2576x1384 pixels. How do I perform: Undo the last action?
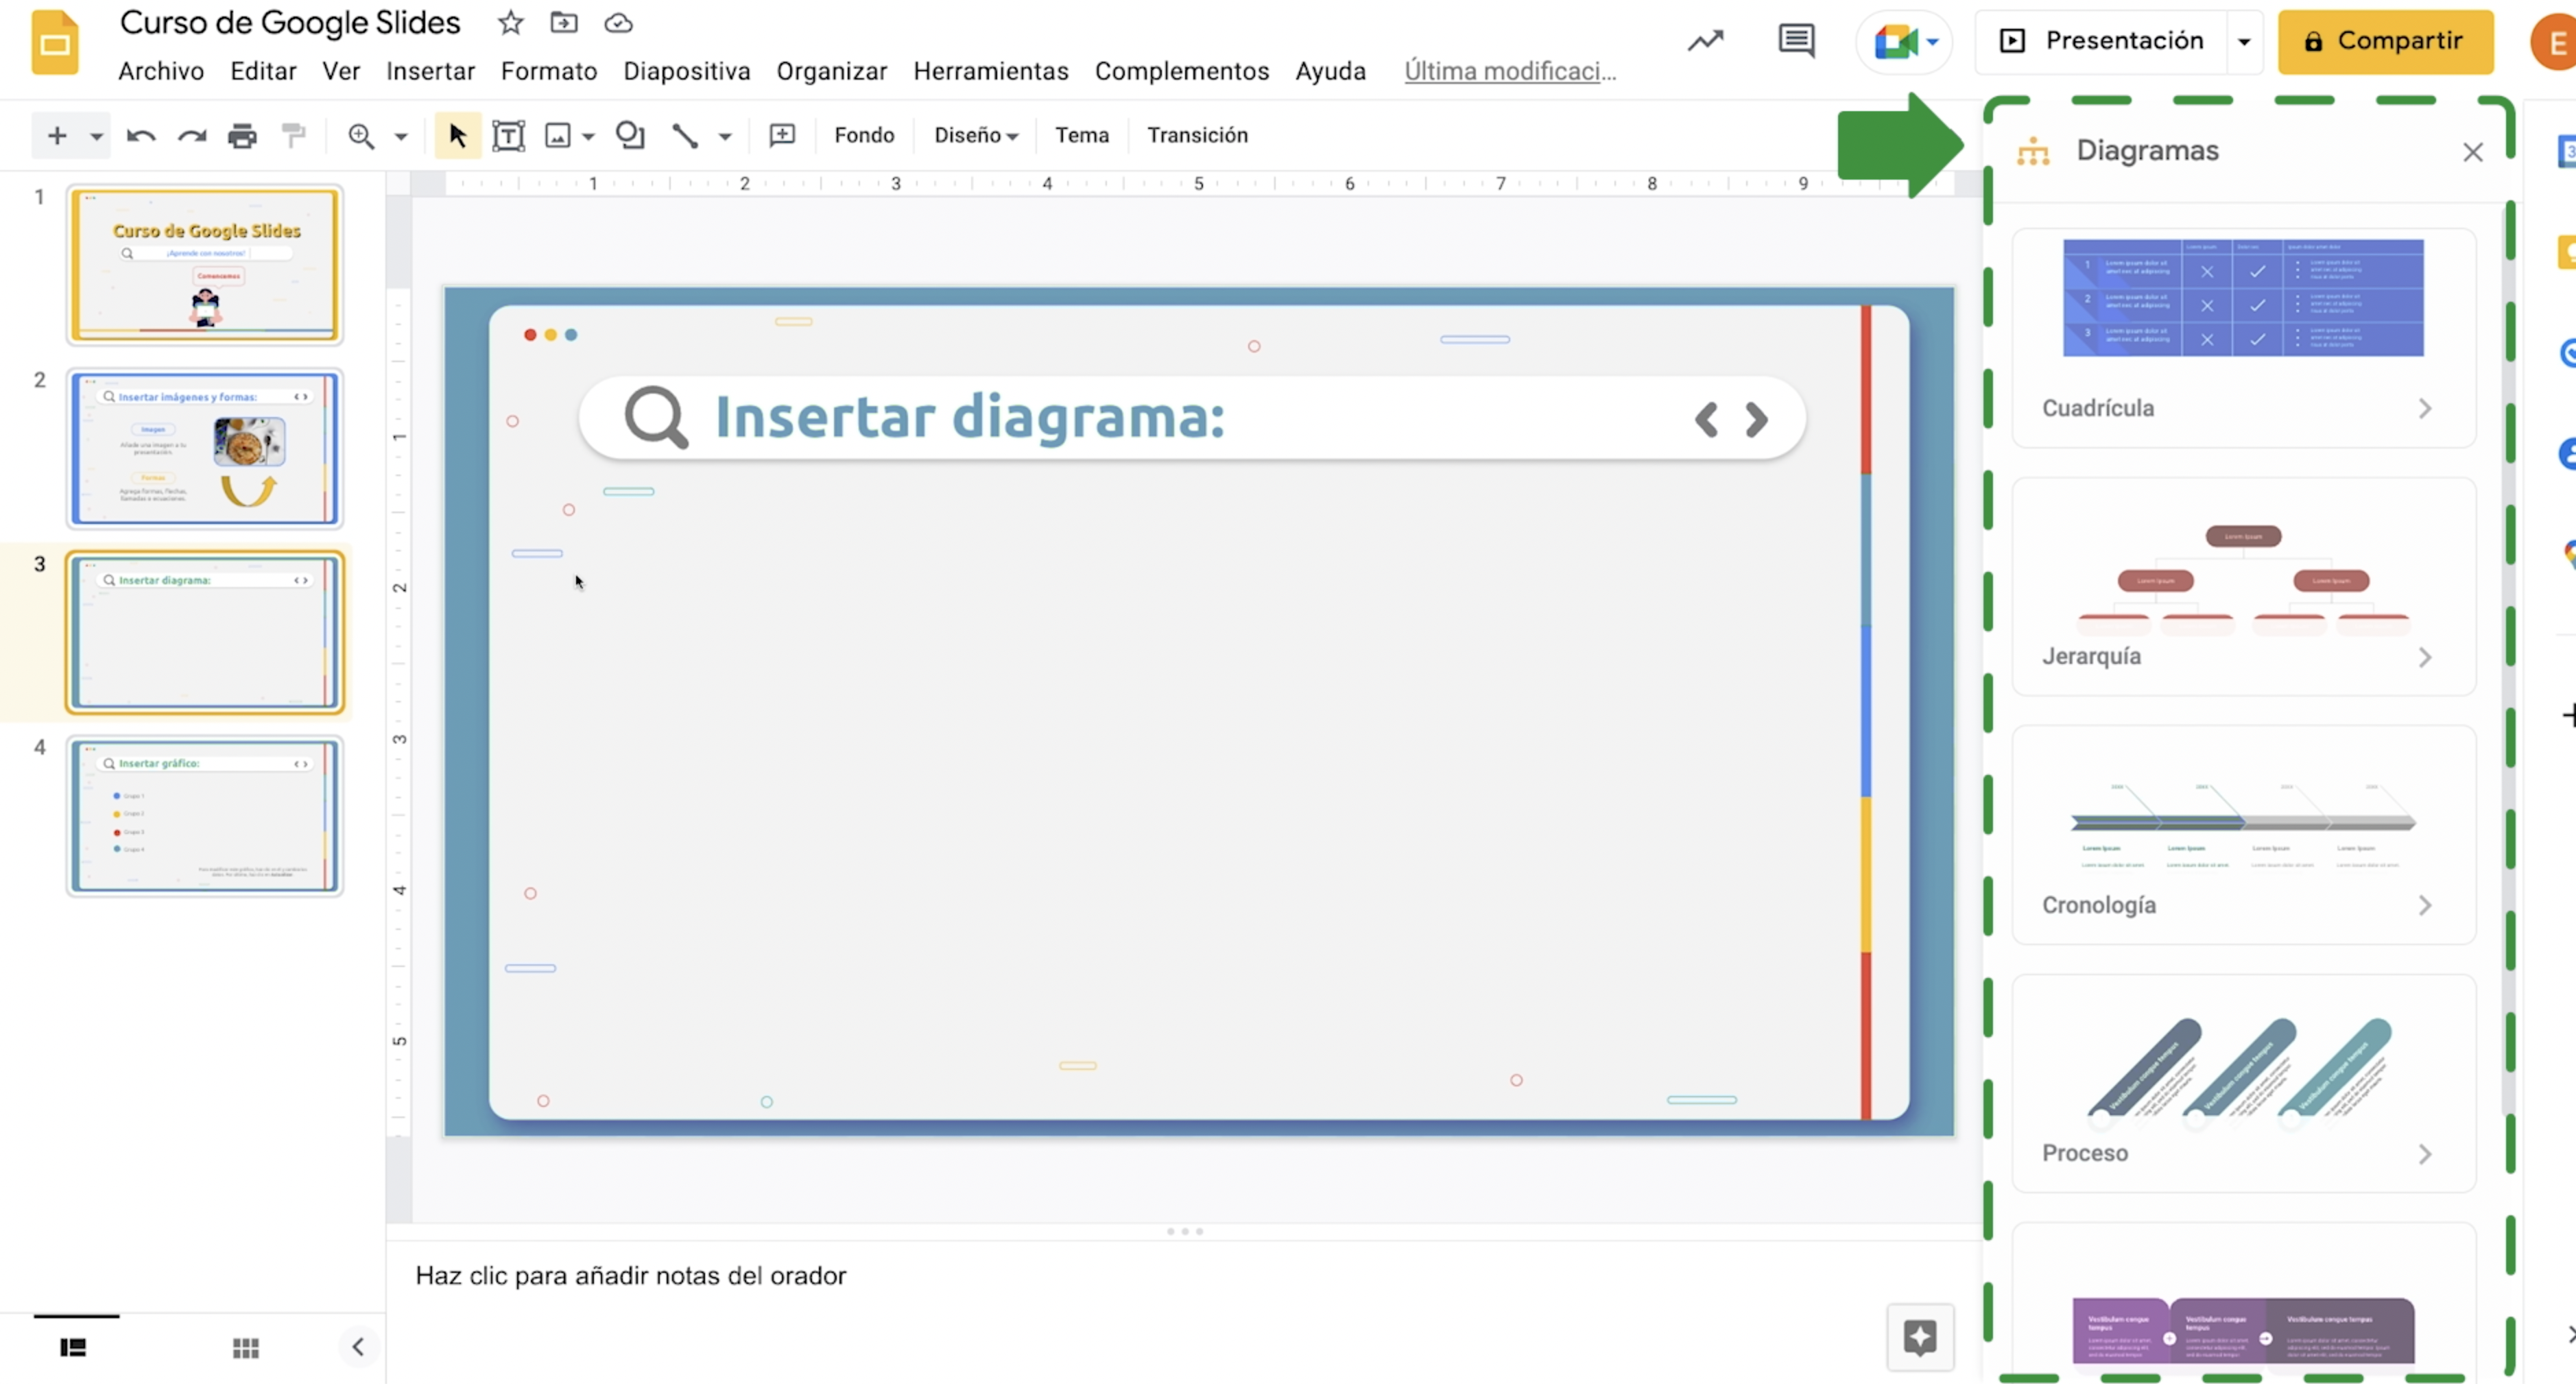(139, 136)
